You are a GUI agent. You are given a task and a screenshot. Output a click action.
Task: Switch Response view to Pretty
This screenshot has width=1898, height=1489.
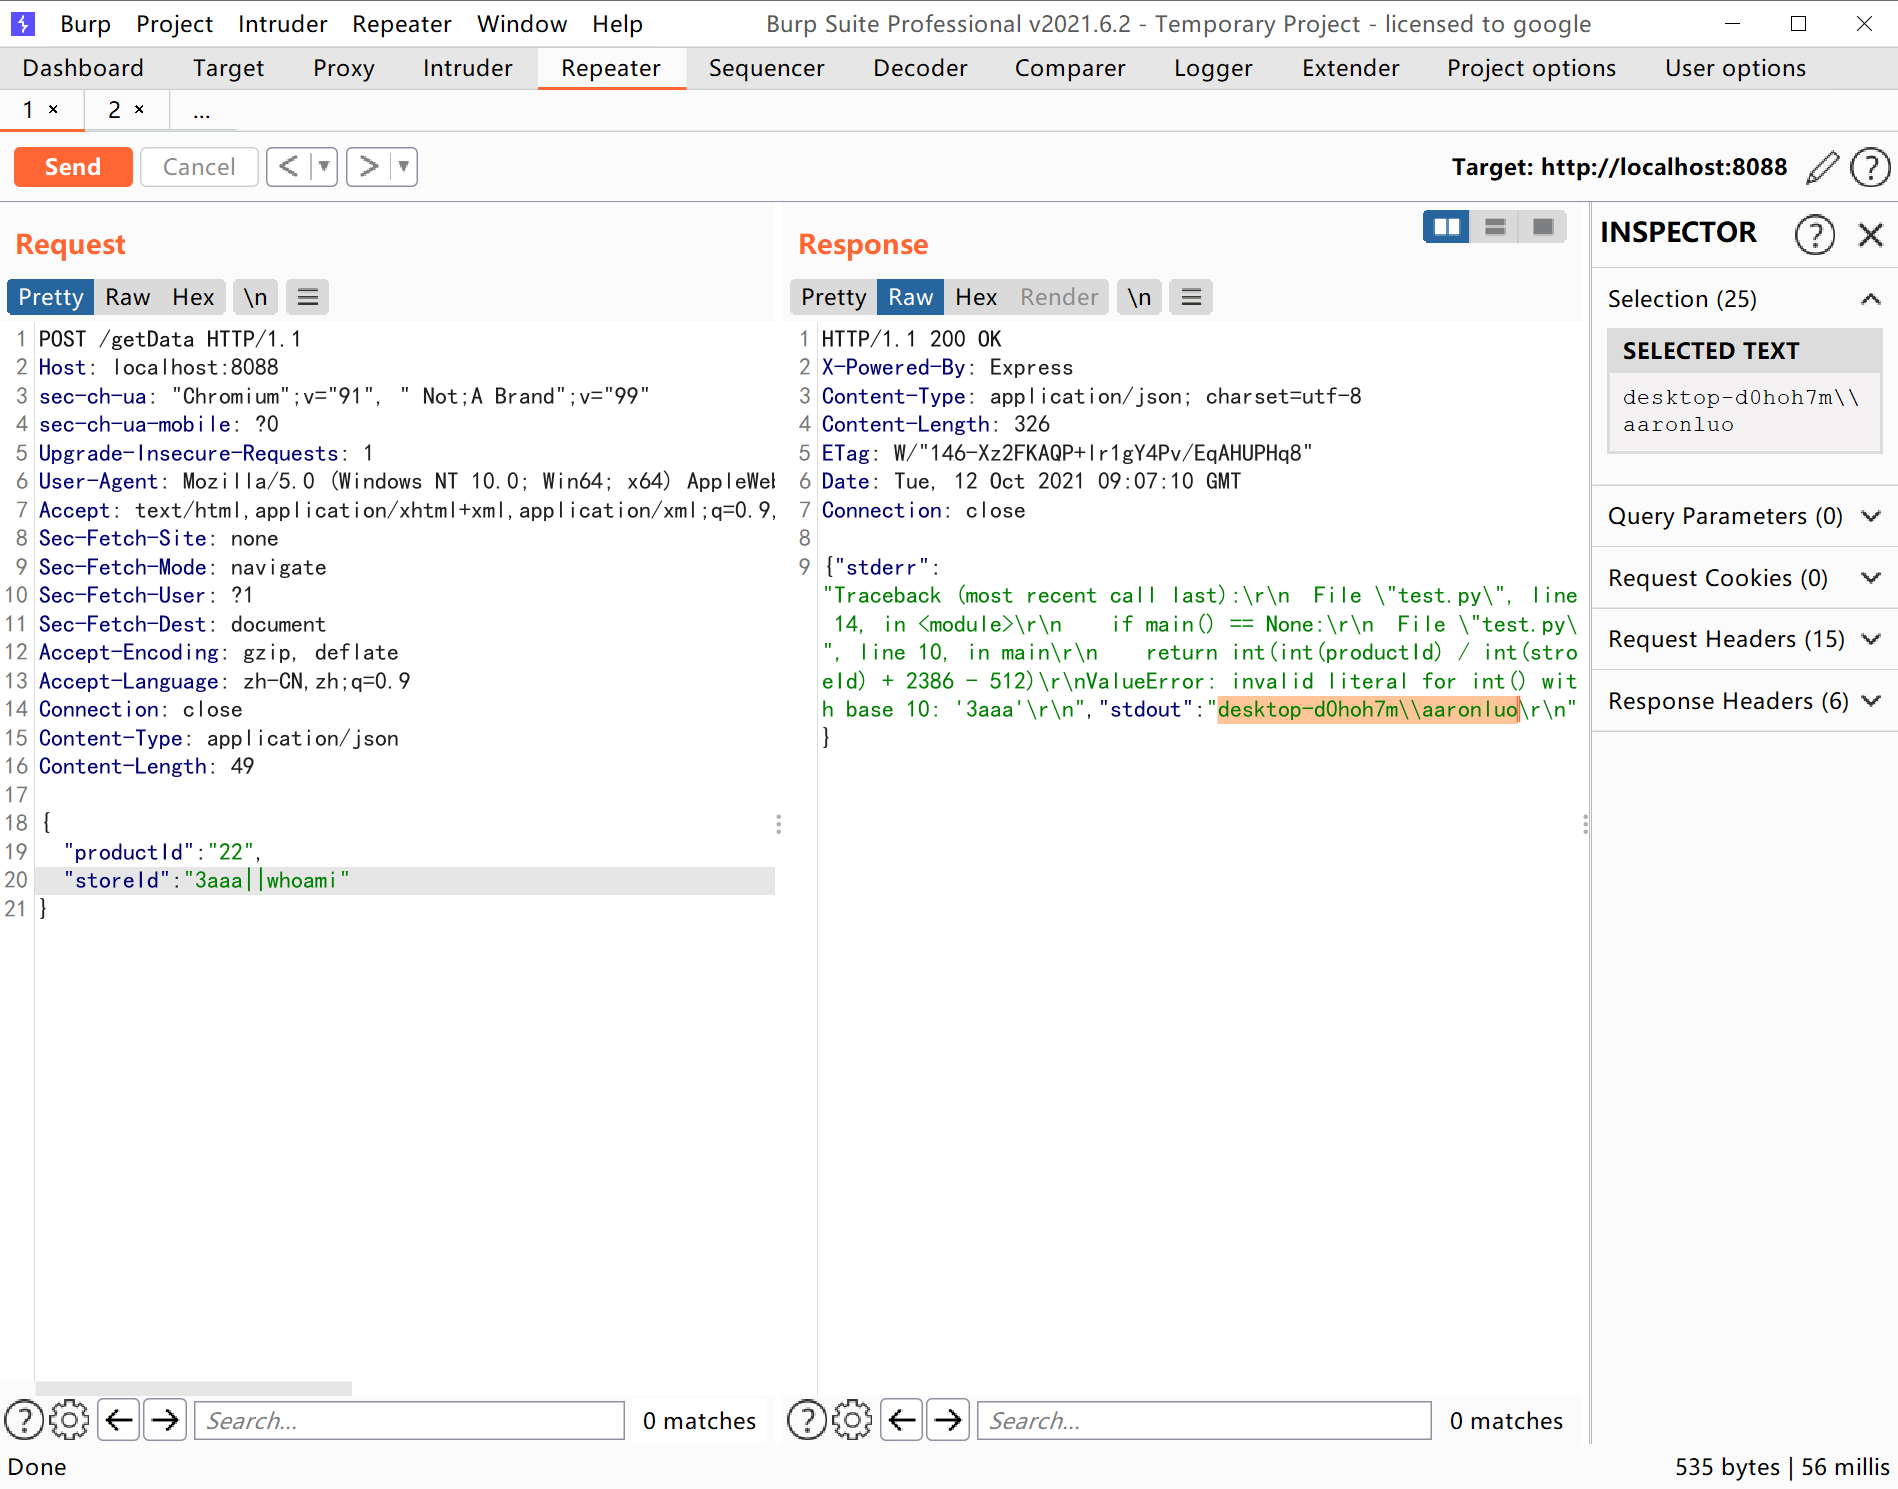[833, 297]
